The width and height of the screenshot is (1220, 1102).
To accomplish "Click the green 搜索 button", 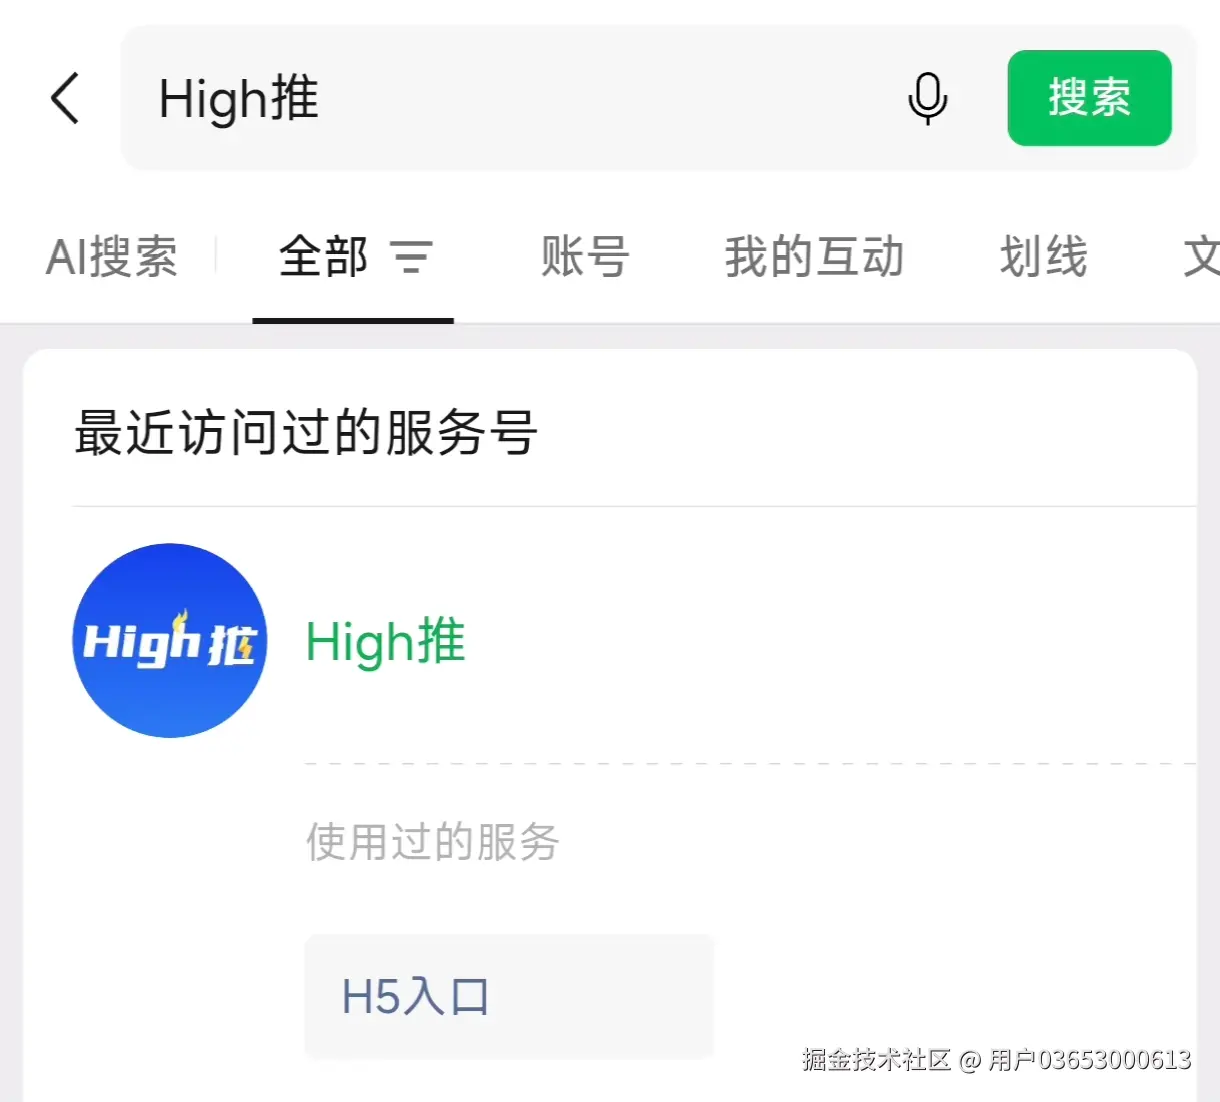I will tap(1089, 98).
